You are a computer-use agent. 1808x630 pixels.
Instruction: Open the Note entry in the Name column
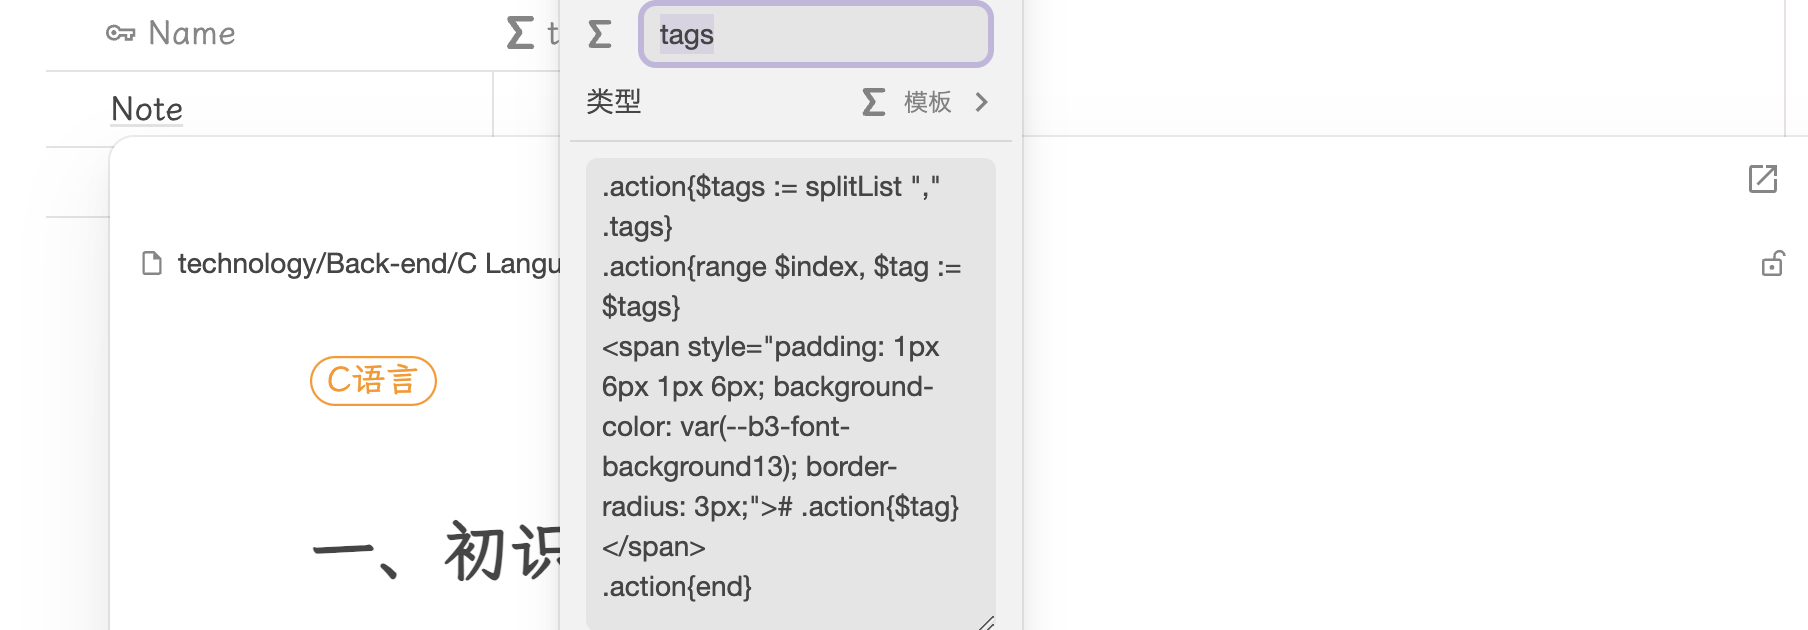[147, 109]
